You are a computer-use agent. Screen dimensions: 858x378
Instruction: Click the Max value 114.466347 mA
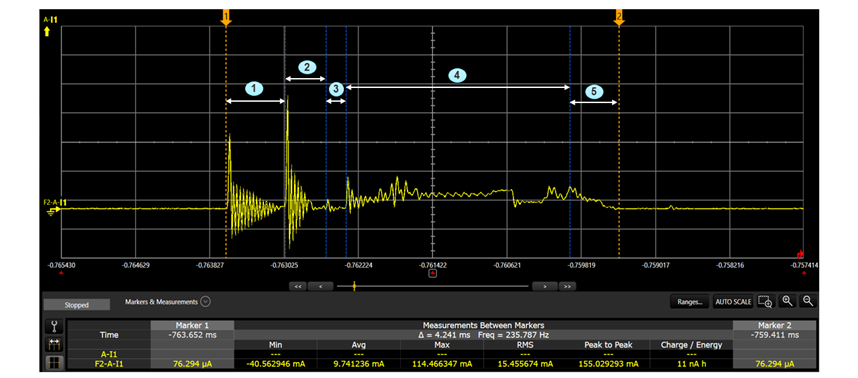pos(442,363)
